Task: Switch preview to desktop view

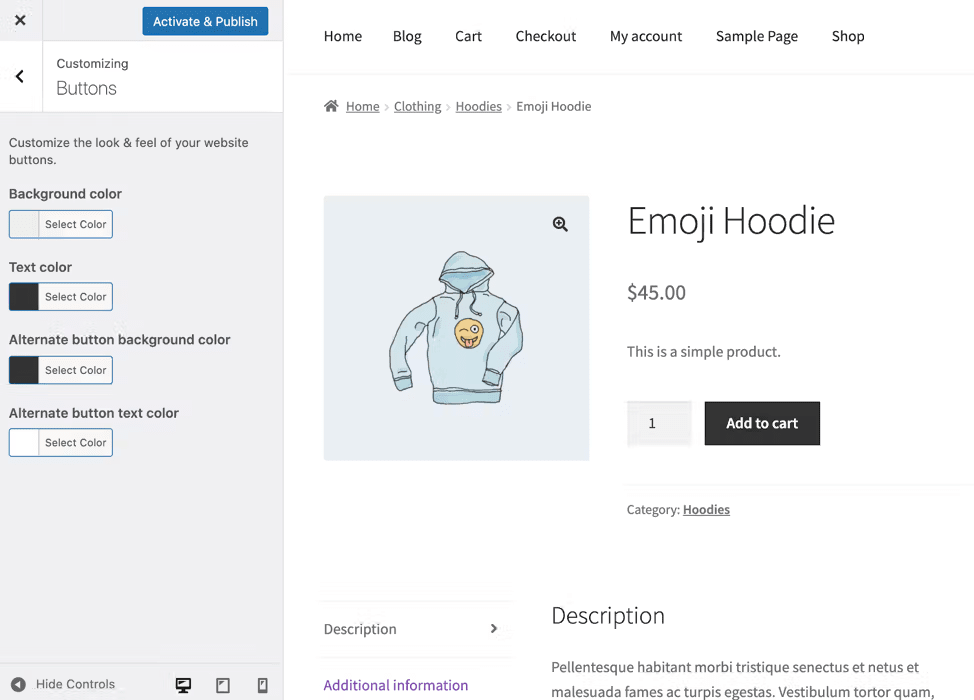Action: click(x=183, y=684)
